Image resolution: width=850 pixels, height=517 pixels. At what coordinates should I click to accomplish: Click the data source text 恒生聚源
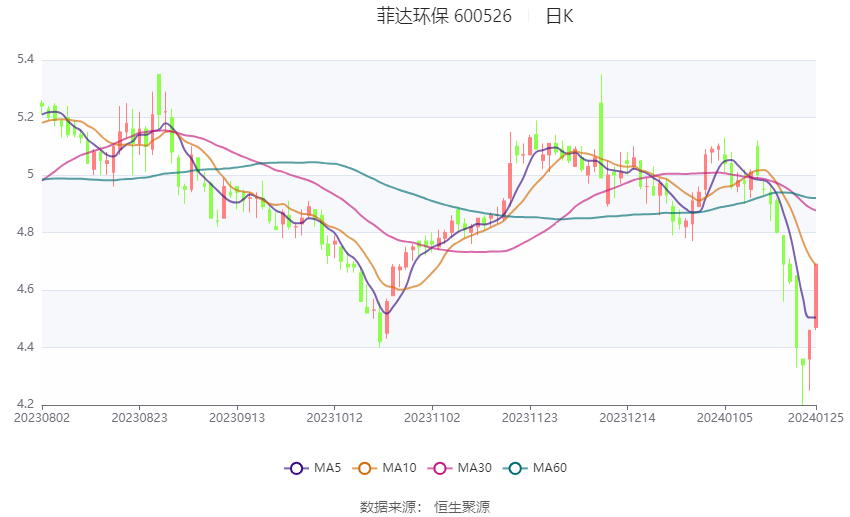pos(462,507)
